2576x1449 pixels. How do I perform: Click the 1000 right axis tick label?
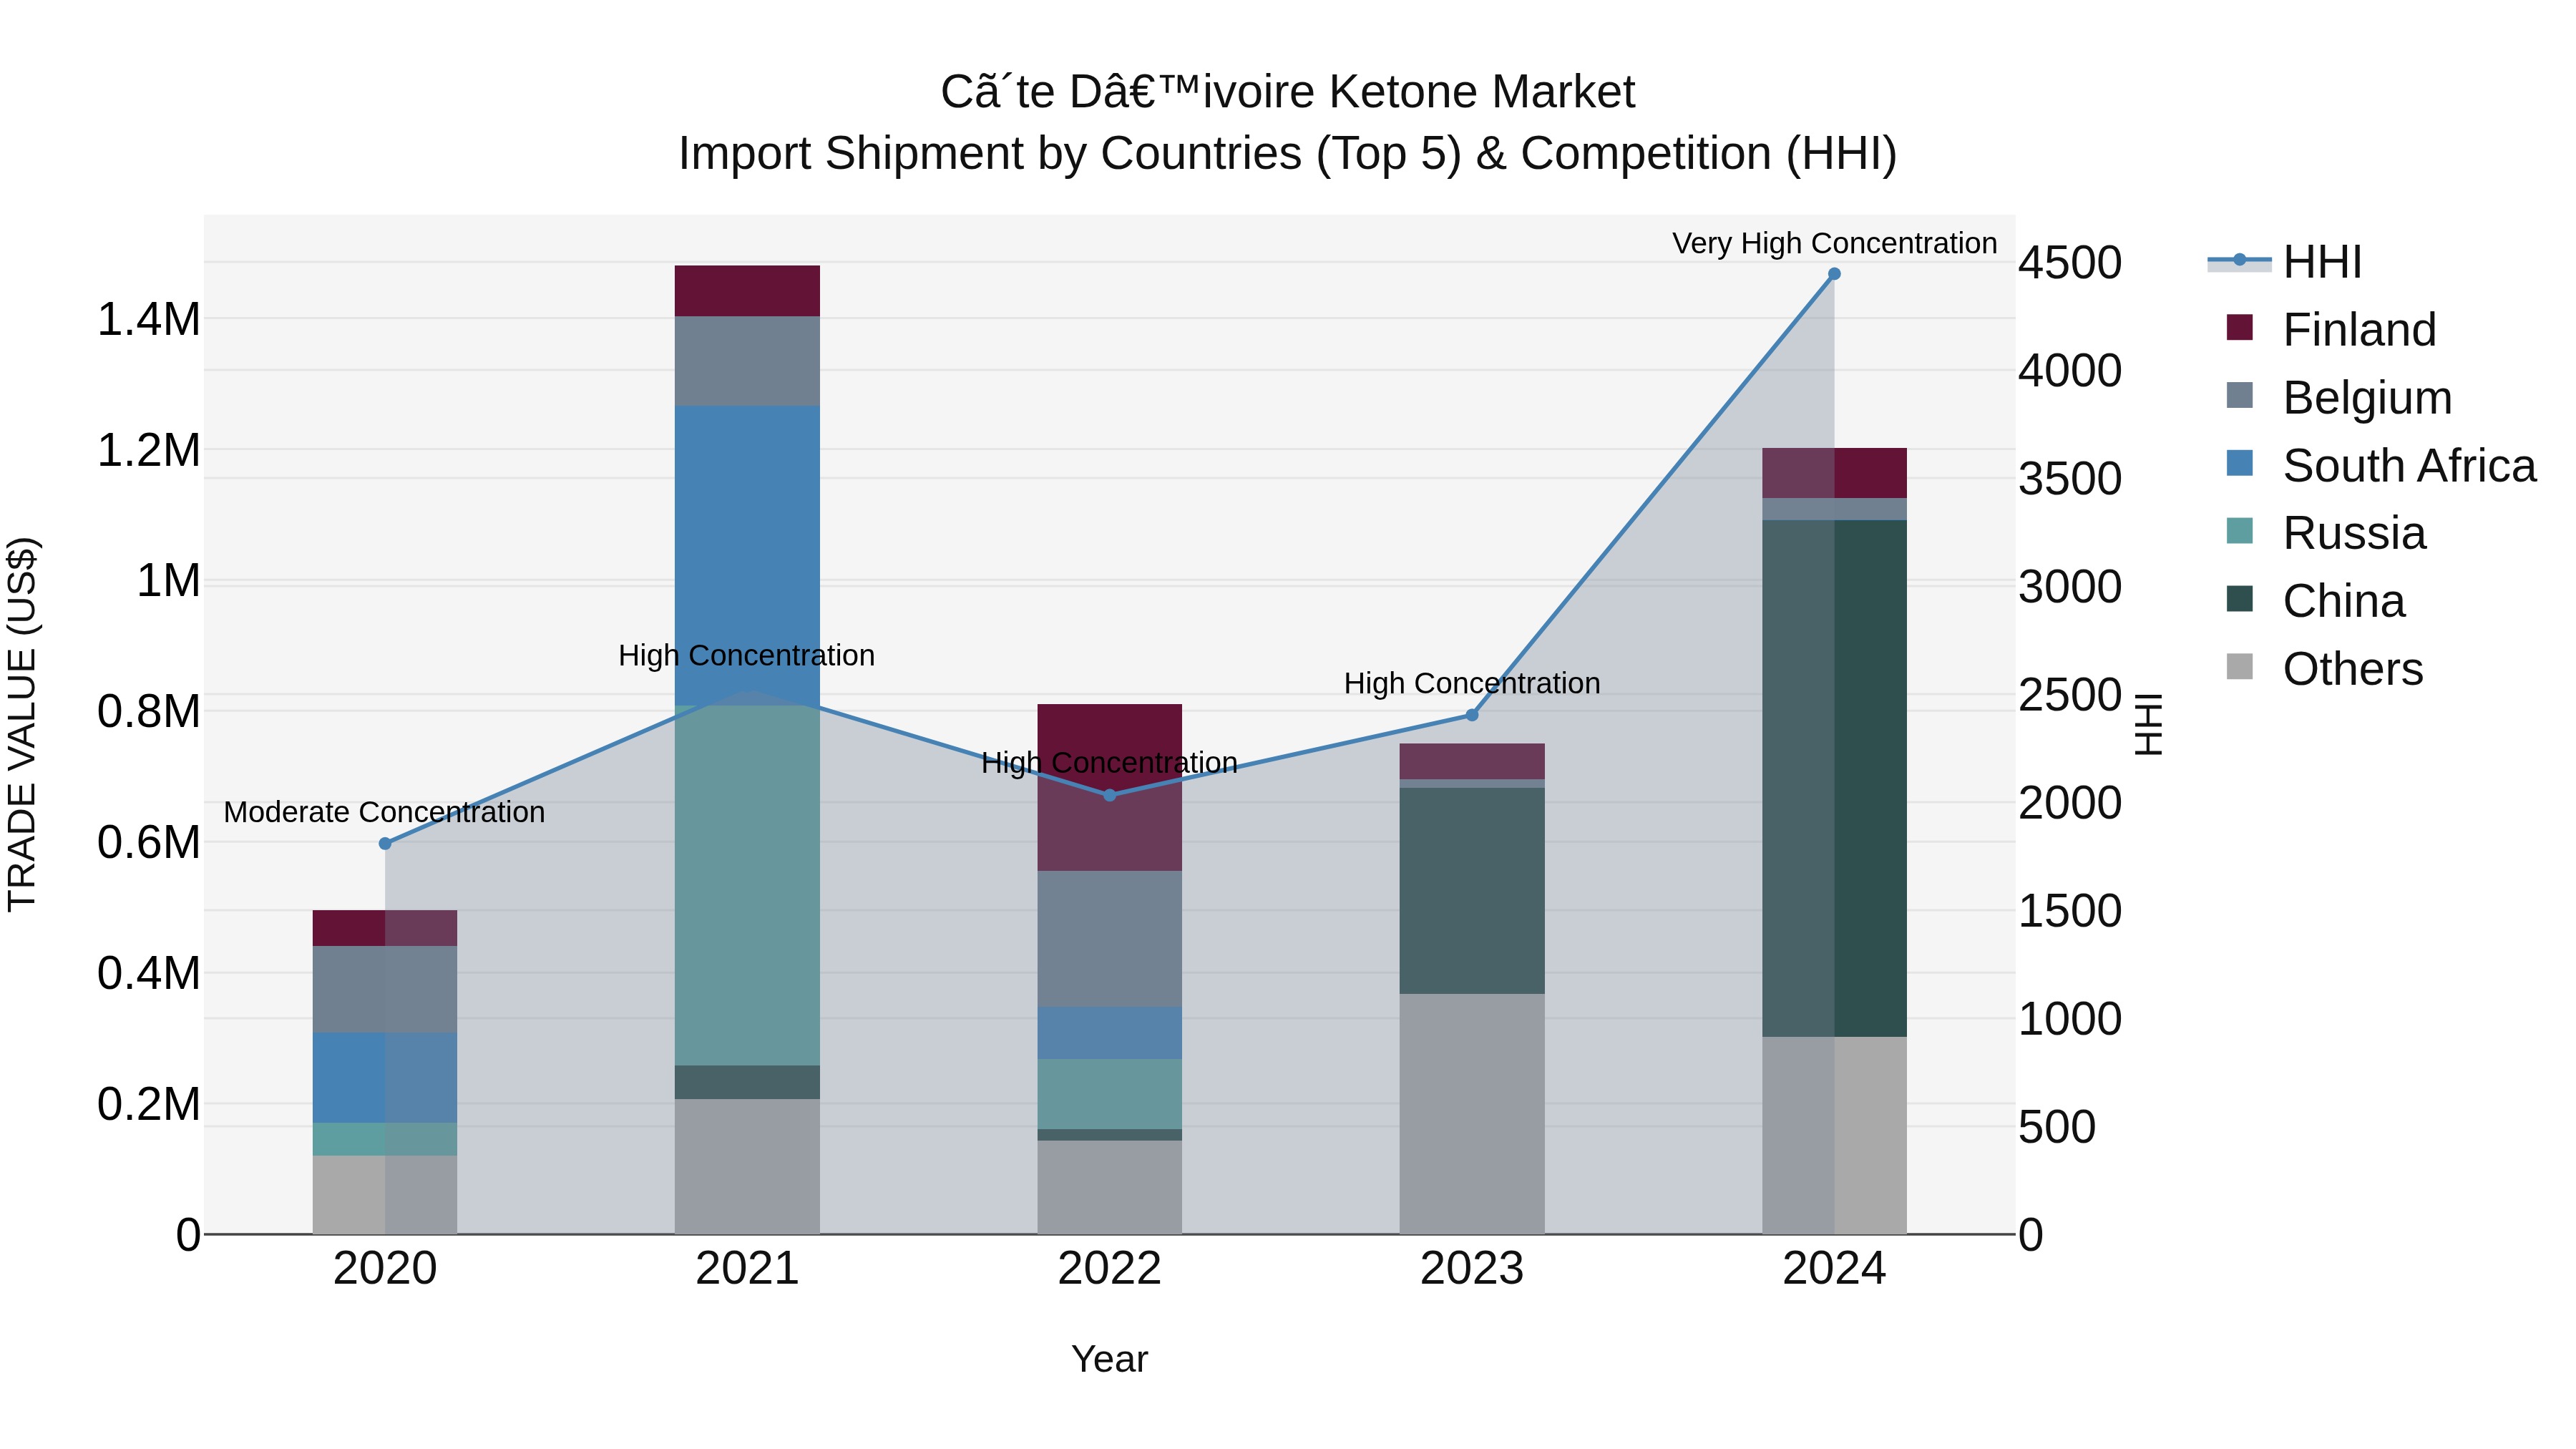pos(2070,1019)
